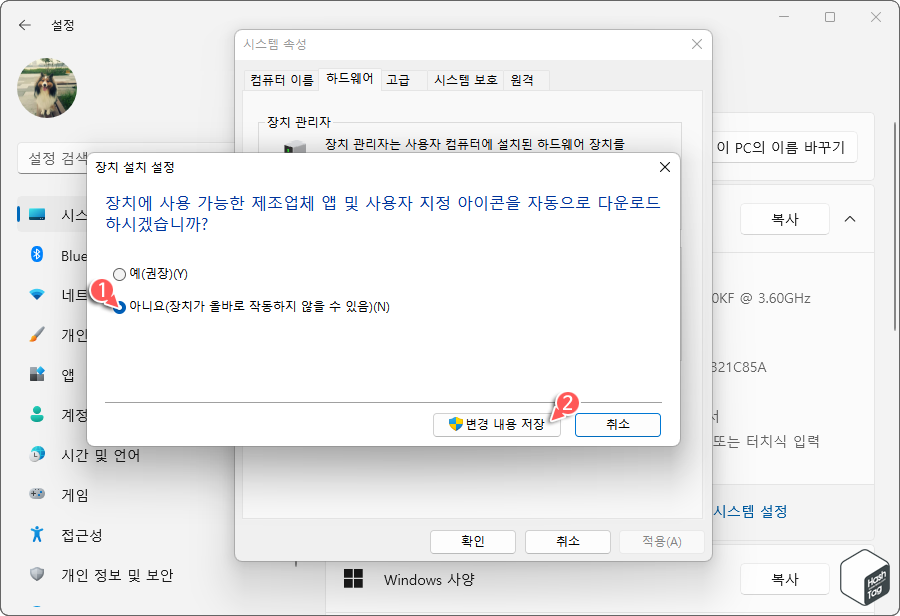Open the 시간 및 언어 settings section
900x616 pixels.
pyautogui.click(x=60, y=455)
